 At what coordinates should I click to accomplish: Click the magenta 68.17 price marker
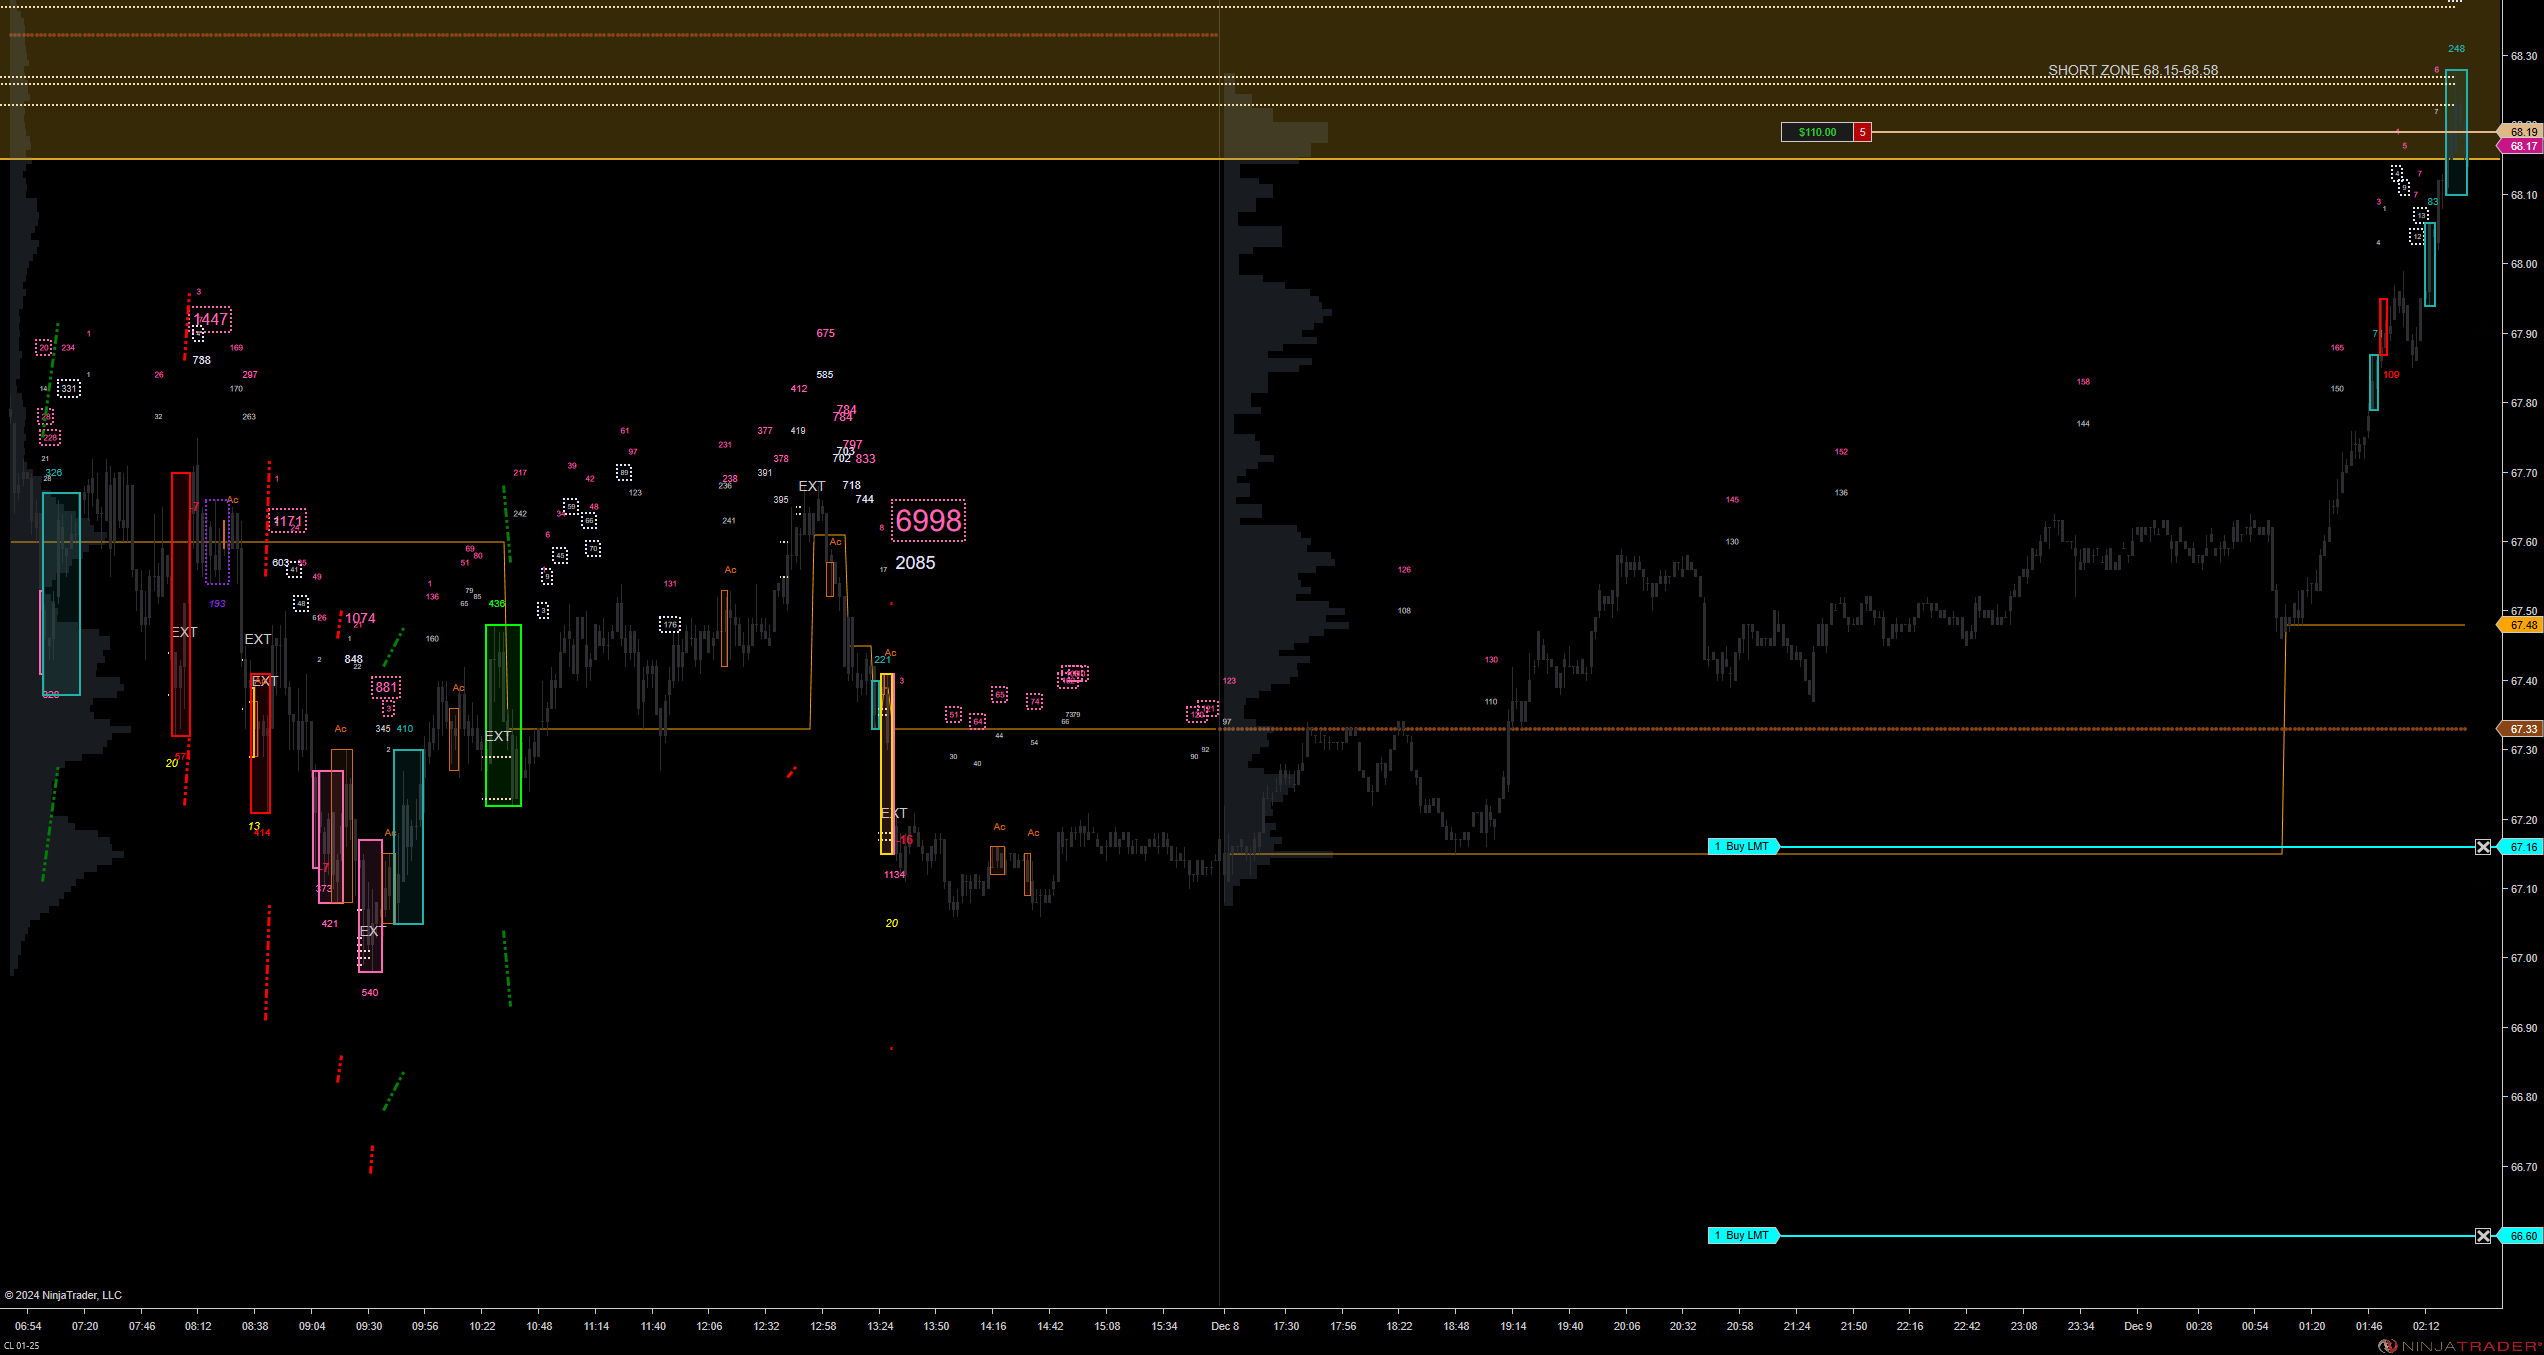click(2522, 146)
